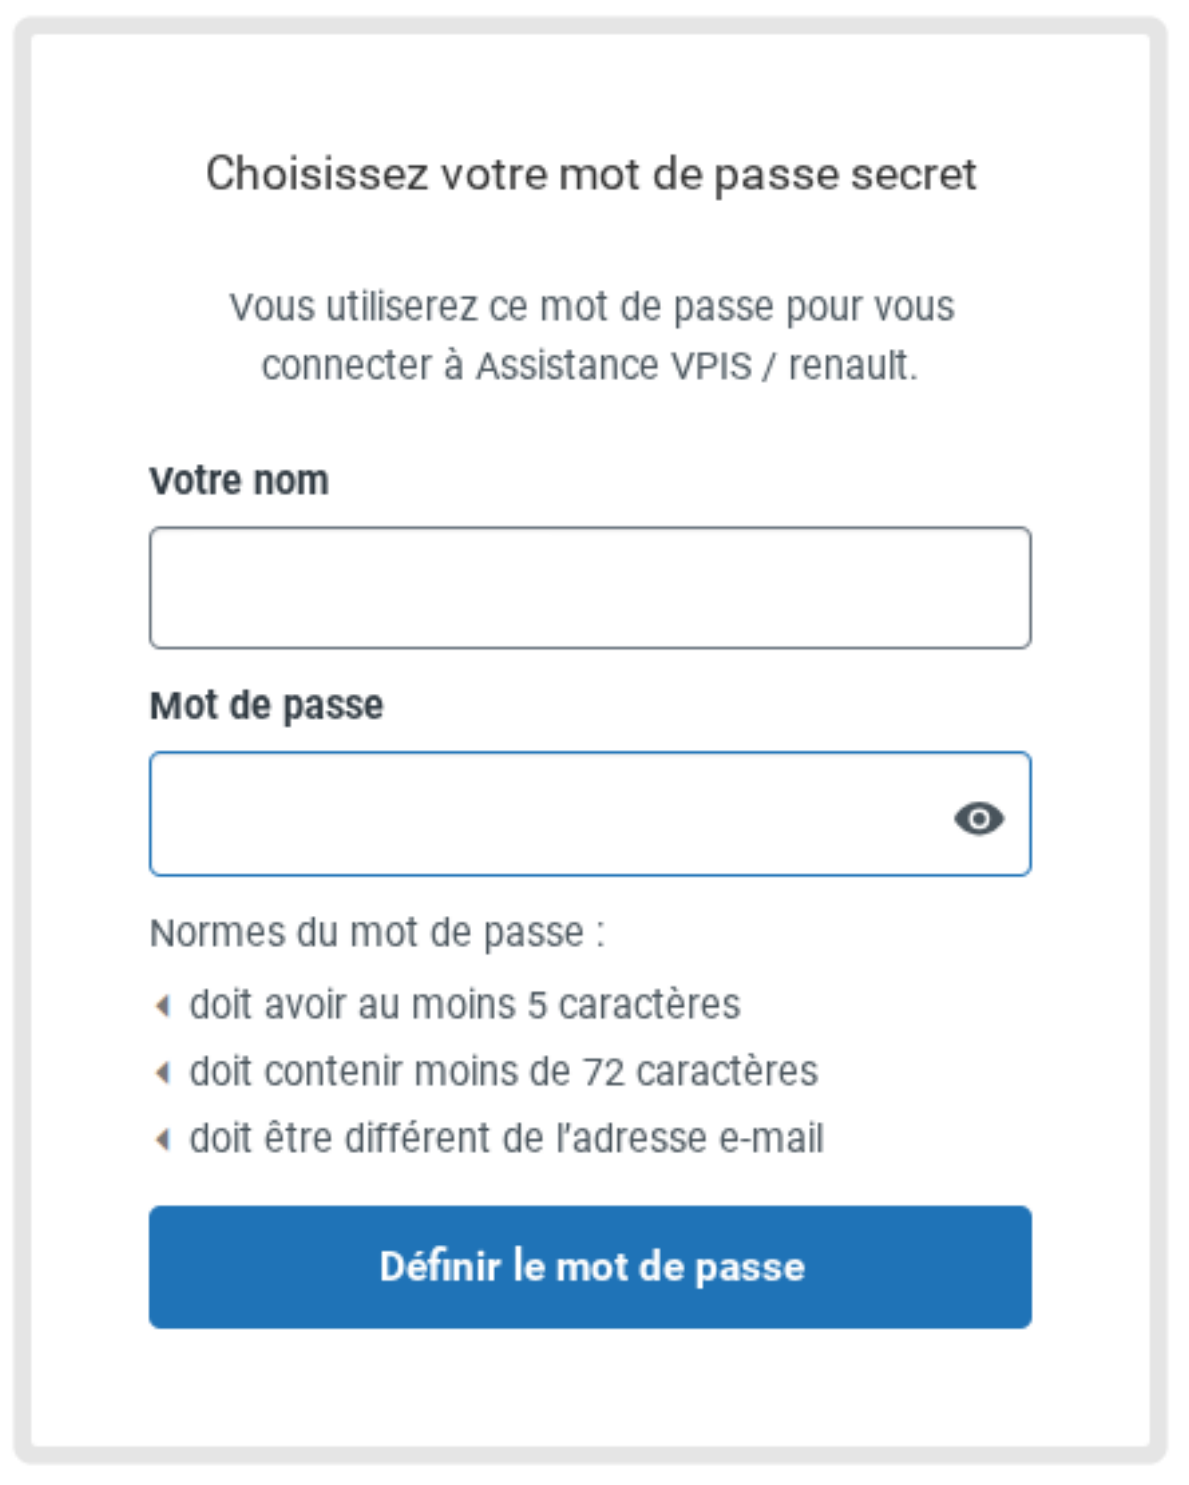
Task: Click the 'Normes du mot de passe' text
Action: (x=377, y=933)
